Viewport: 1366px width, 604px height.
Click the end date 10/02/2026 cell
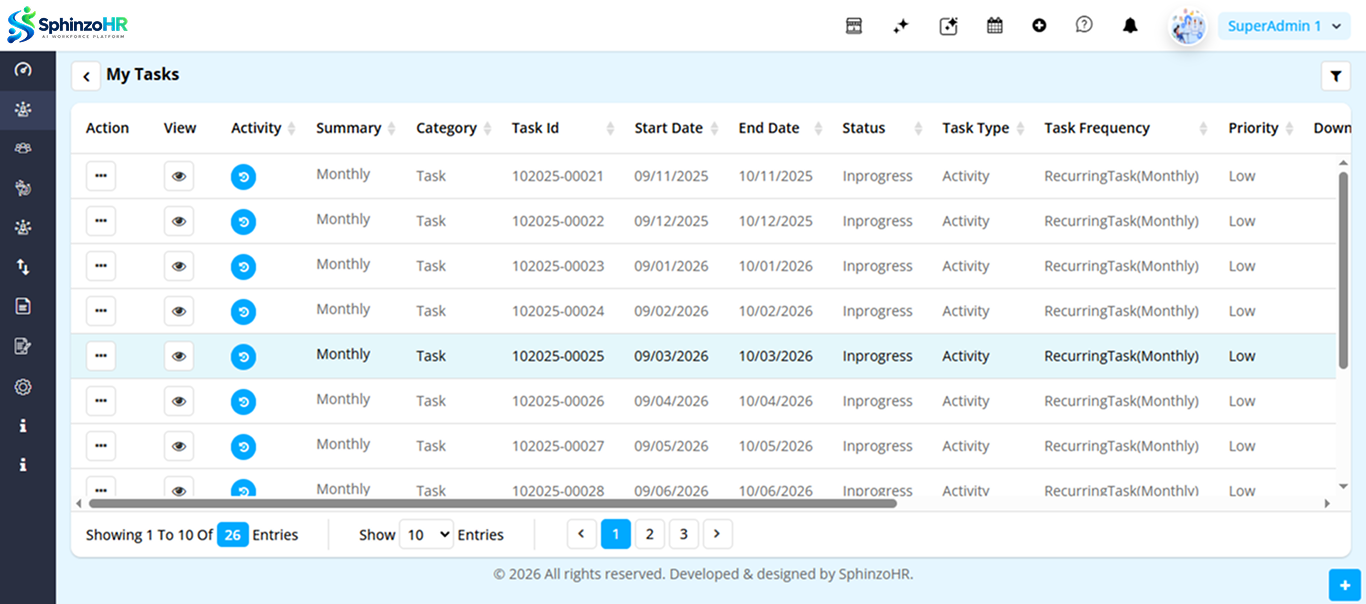point(776,311)
